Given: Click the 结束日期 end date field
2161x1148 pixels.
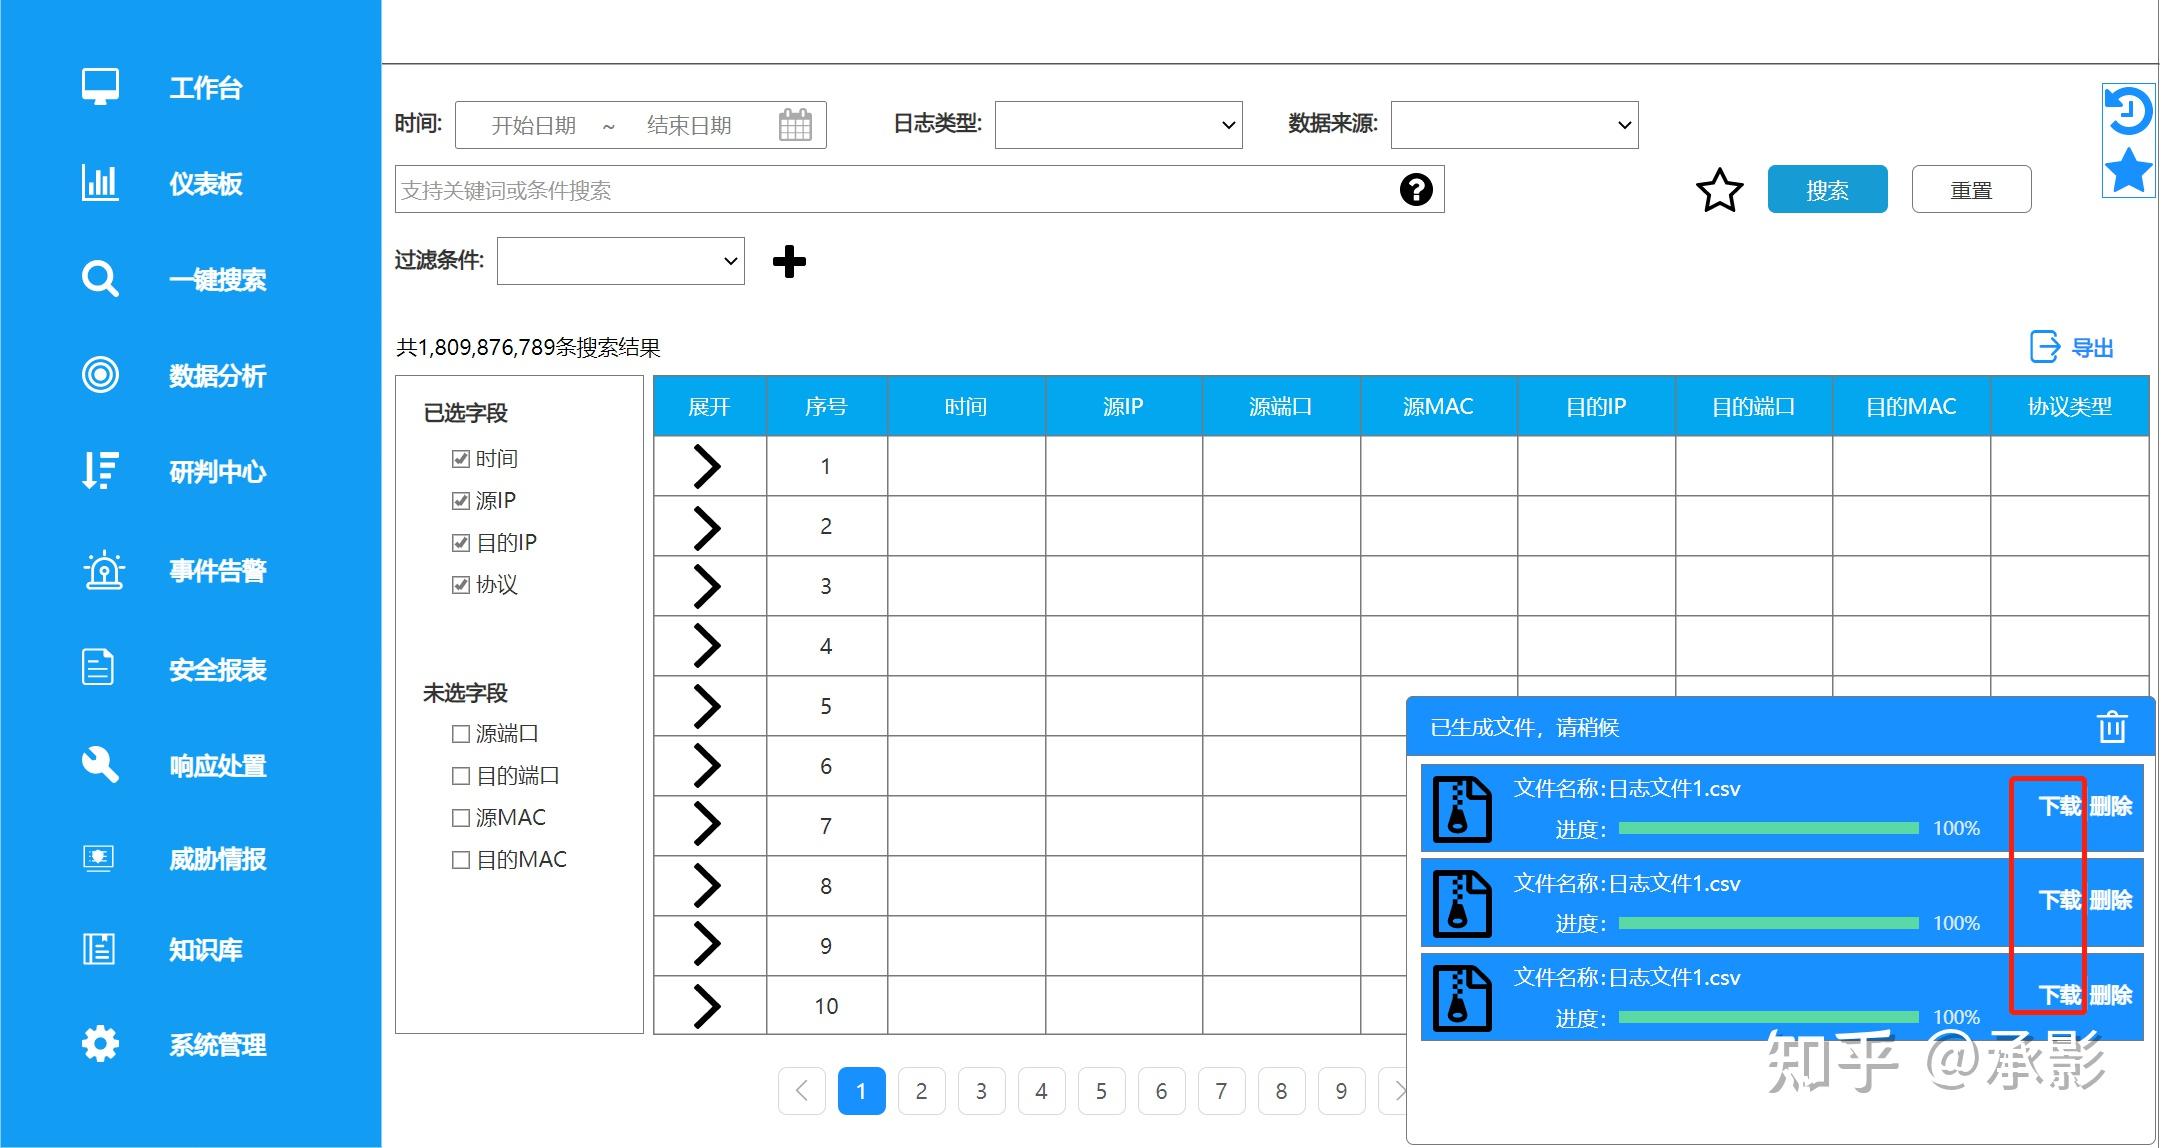Looking at the screenshot, I should tap(689, 125).
